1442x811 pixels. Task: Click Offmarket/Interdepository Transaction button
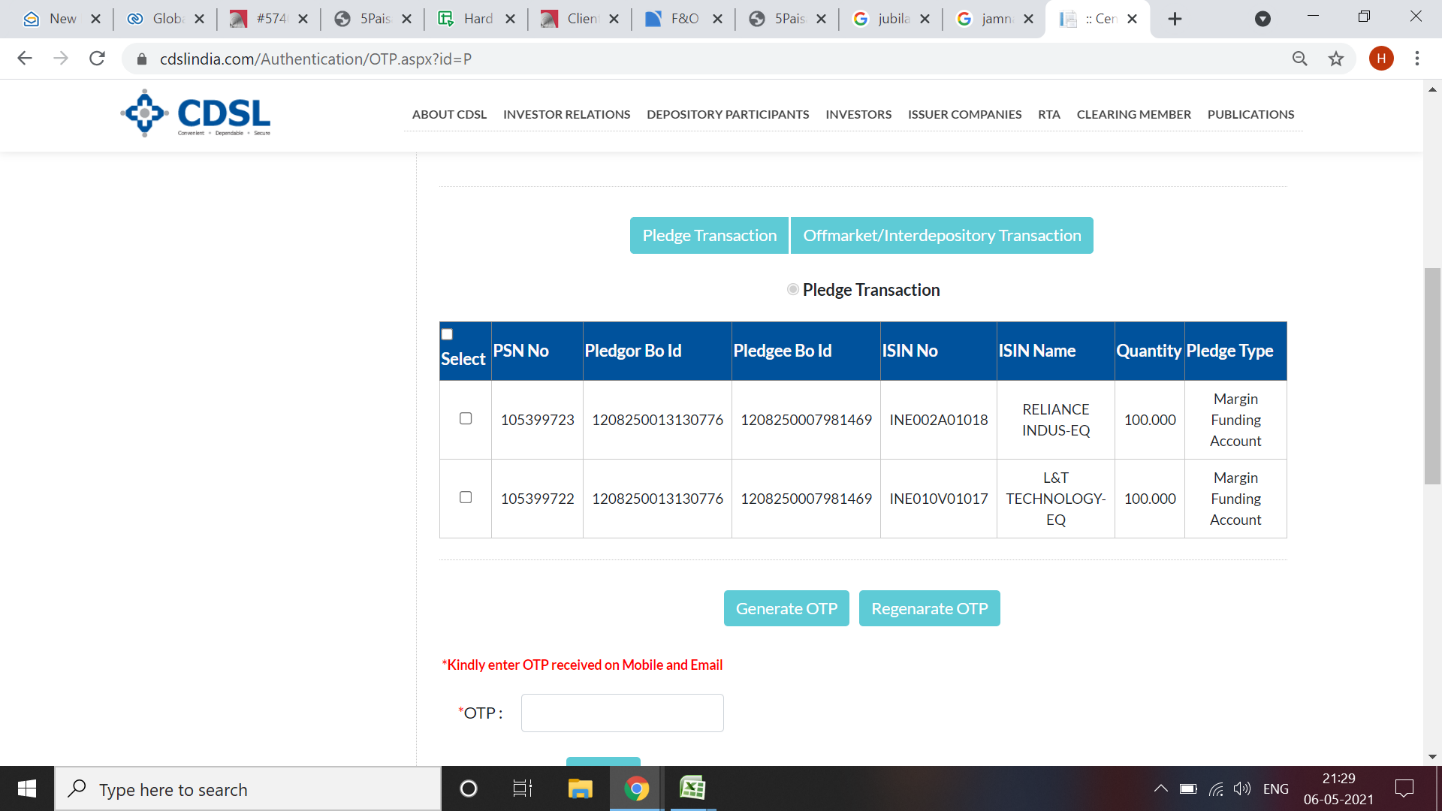pos(942,235)
